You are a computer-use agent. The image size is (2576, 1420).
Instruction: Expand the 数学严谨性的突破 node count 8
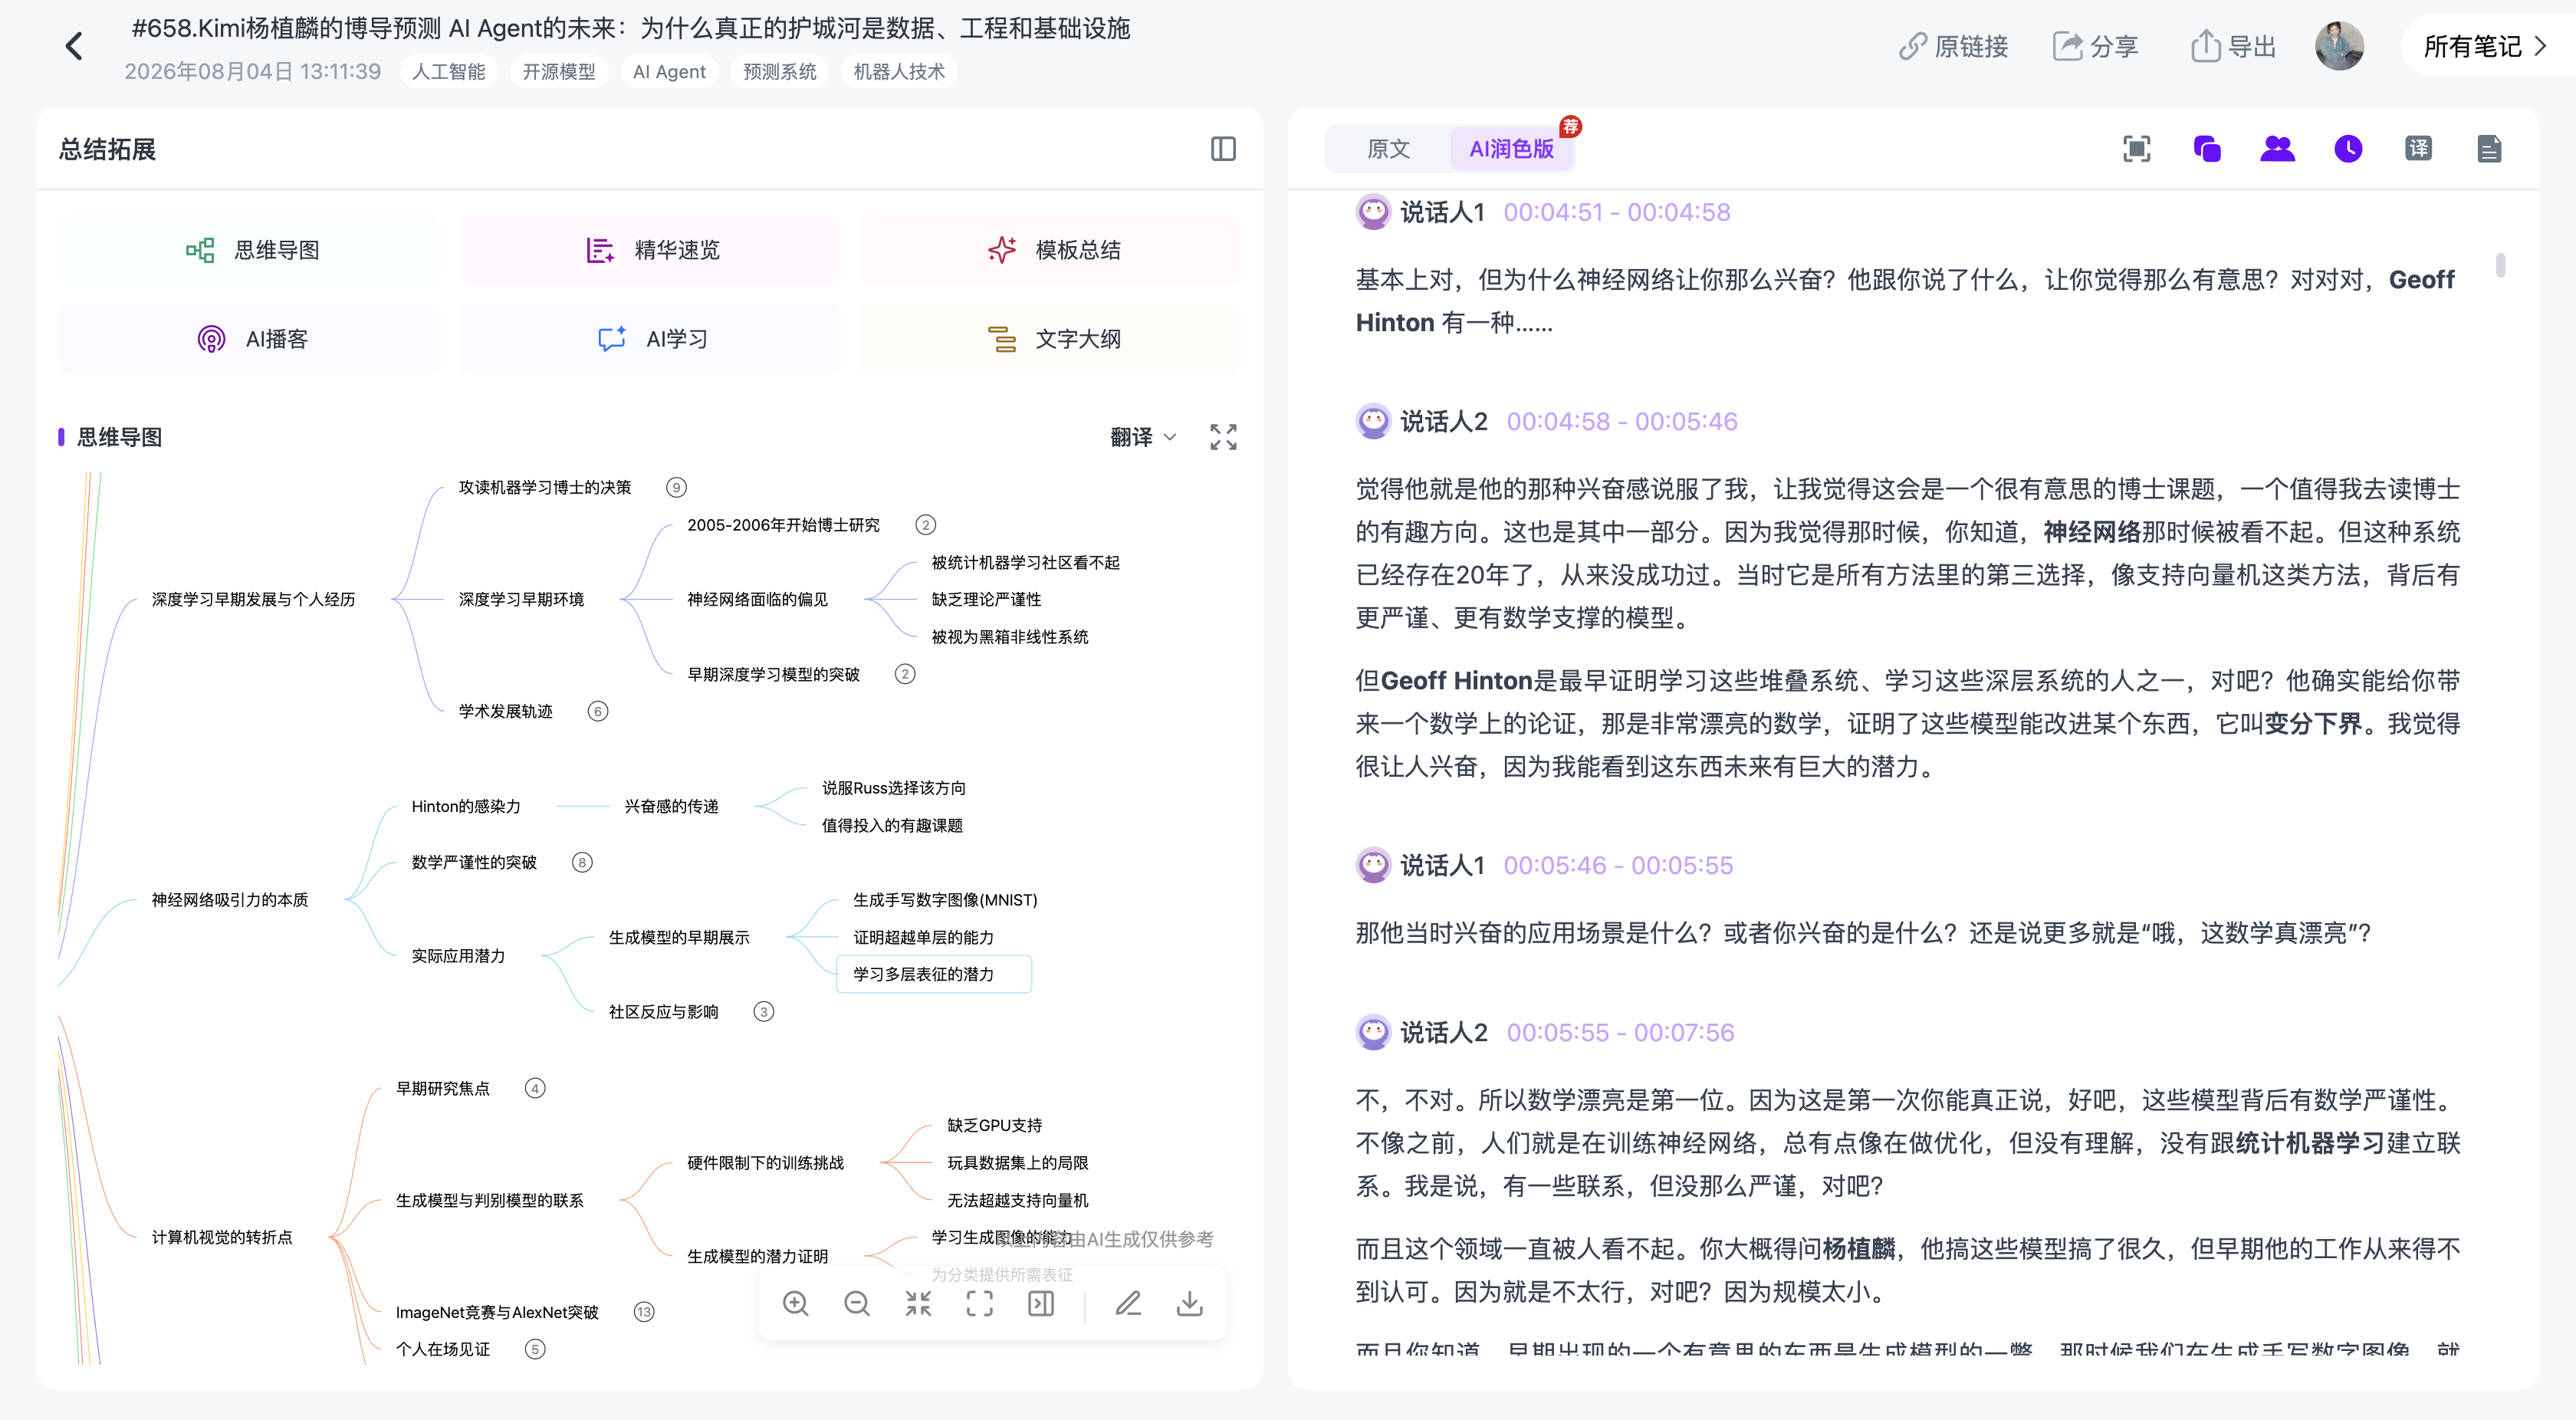pyautogui.click(x=582, y=863)
